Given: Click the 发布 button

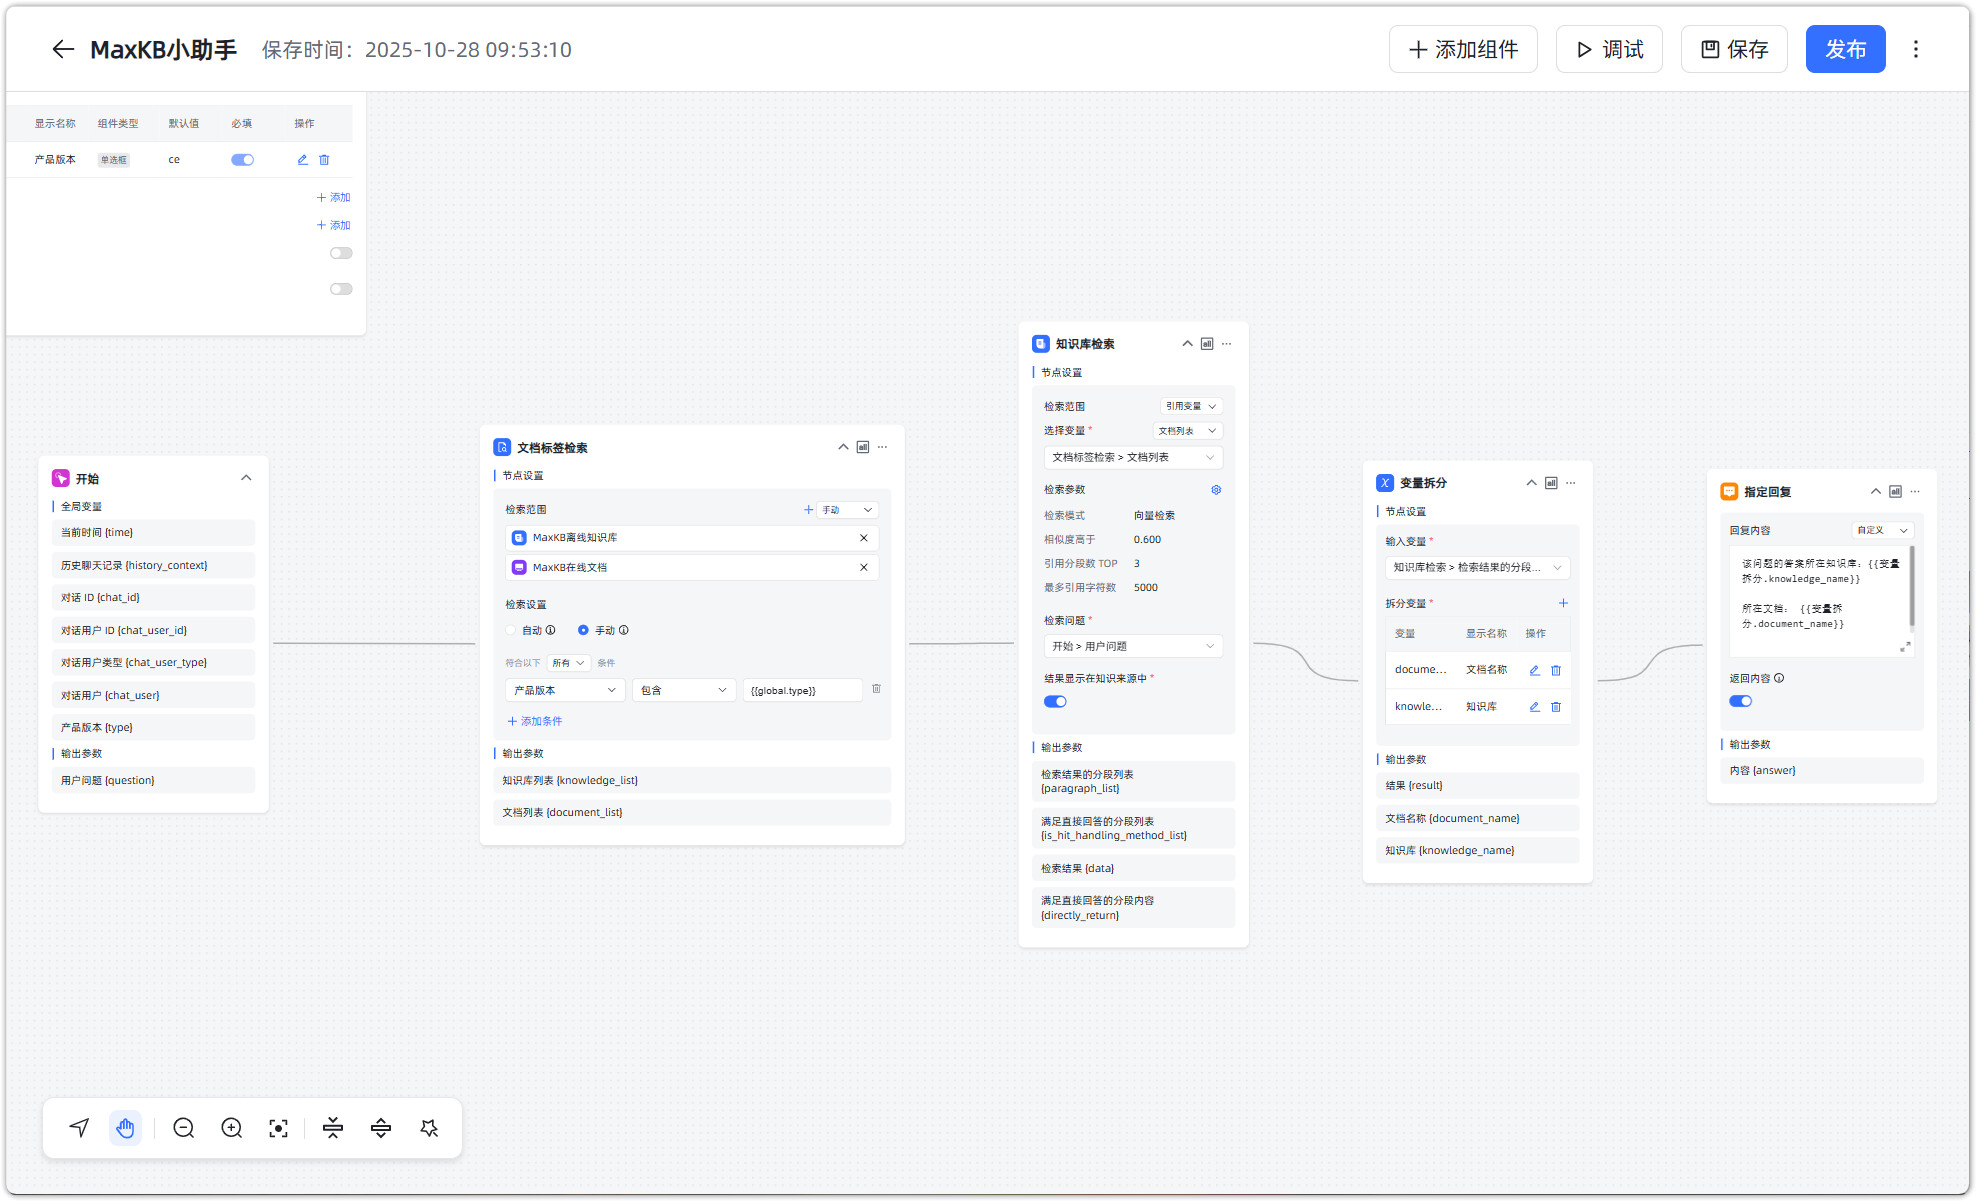Looking at the screenshot, I should (1844, 49).
